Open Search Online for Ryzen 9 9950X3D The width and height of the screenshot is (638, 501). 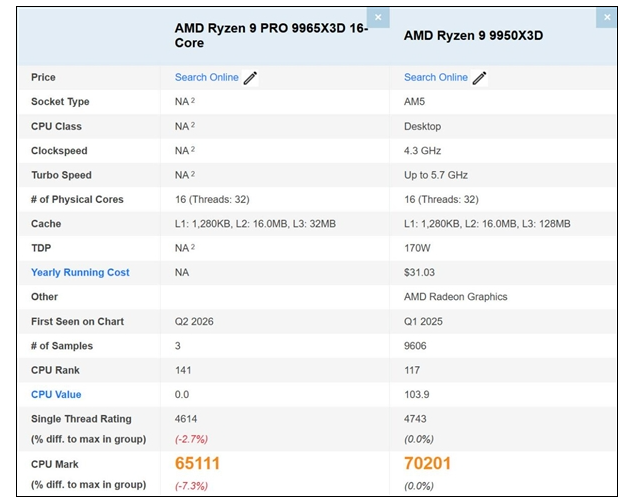[436, 77]
